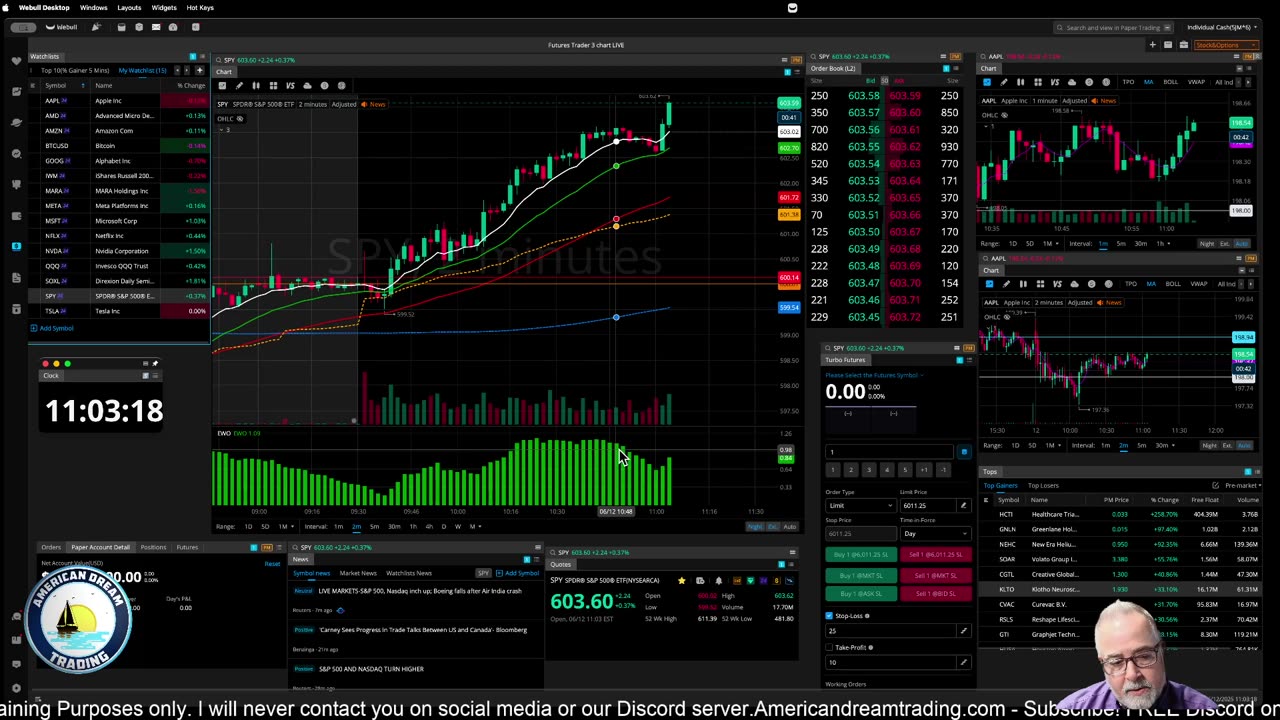Image resolution: width=1280 pixels, height=720 pixels.
Task: Toggle Night session on the lower AAPL chart
Action: point(1210,445)
